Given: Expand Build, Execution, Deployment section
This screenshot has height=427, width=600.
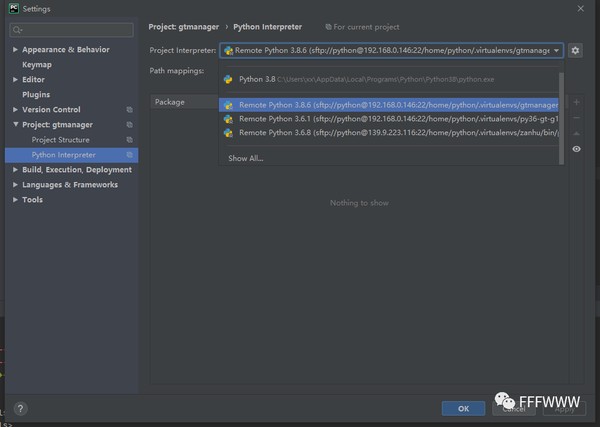Looking at the screenshot, I should (15, 169).
